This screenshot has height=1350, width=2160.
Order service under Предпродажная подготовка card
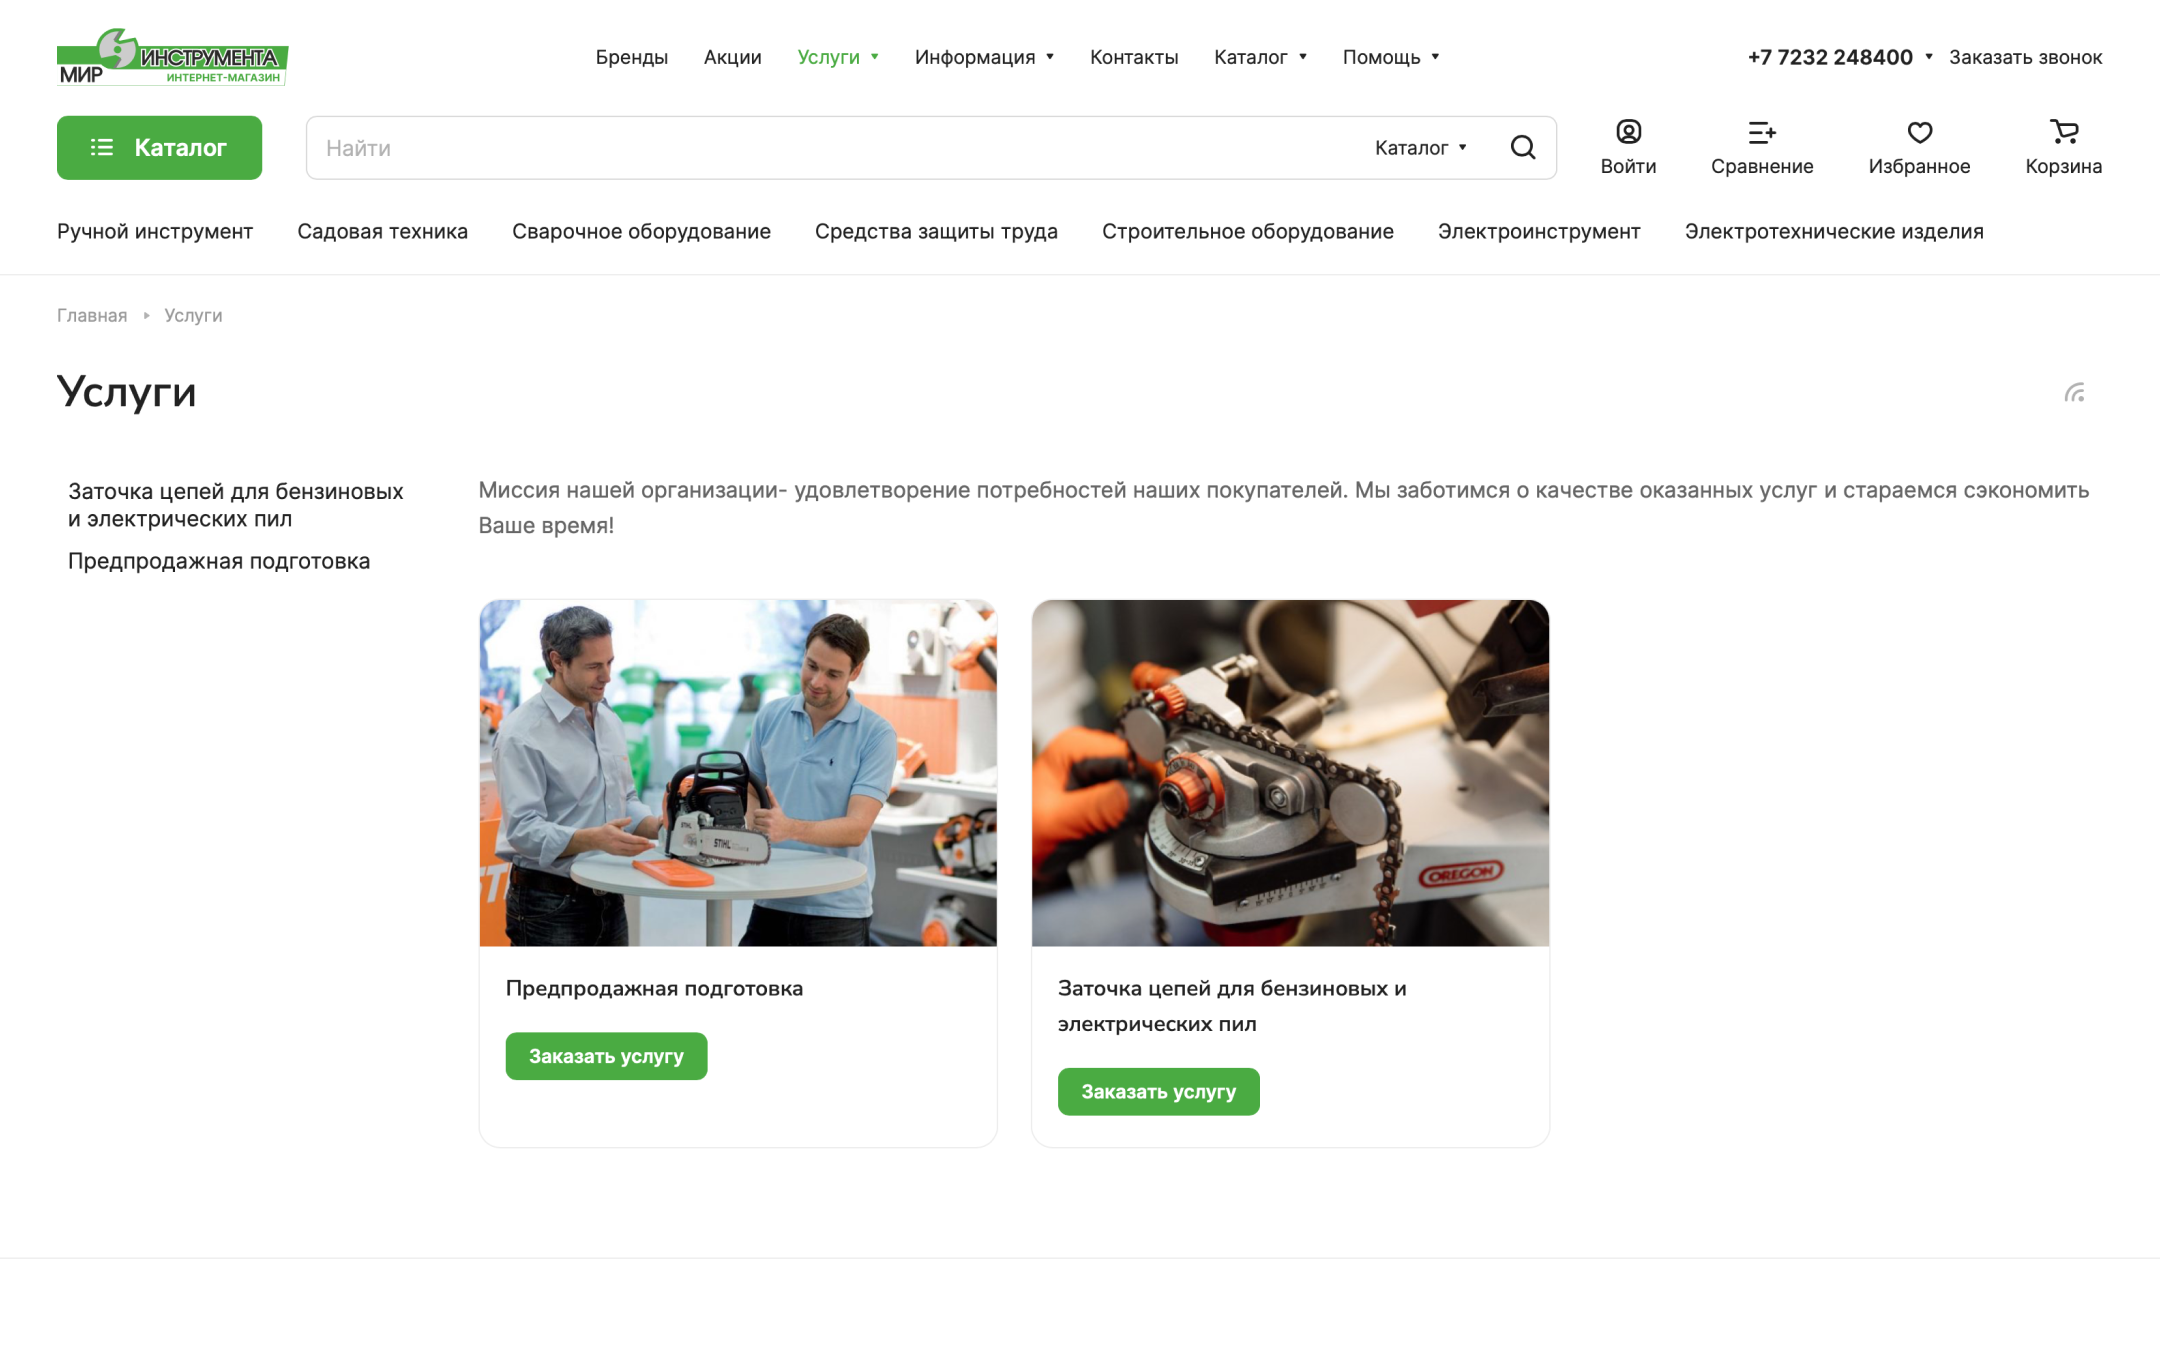coord(606,1056)
